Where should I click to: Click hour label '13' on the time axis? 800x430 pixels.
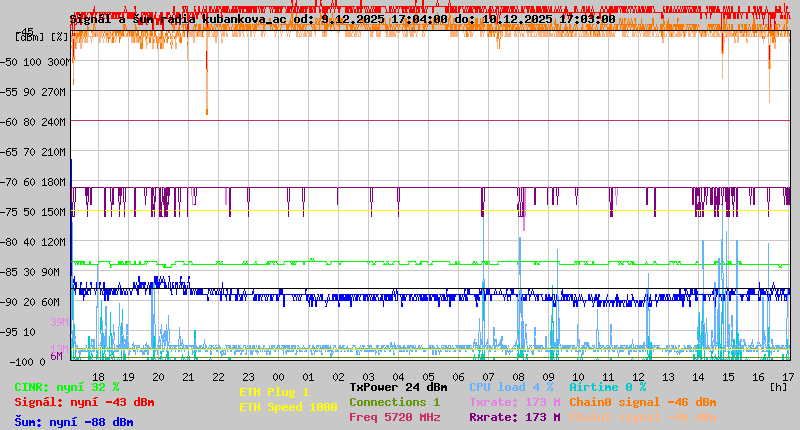[668, 377]
